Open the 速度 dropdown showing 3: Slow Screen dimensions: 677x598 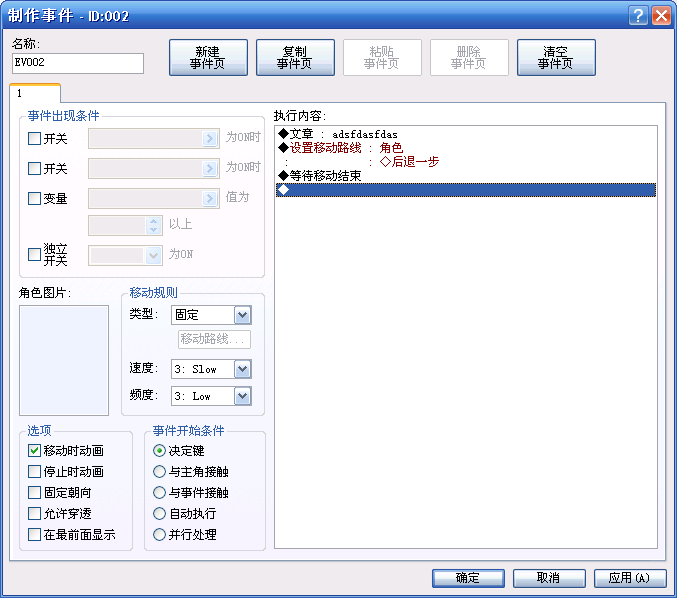pyautogui.click(x=211, y=369)
